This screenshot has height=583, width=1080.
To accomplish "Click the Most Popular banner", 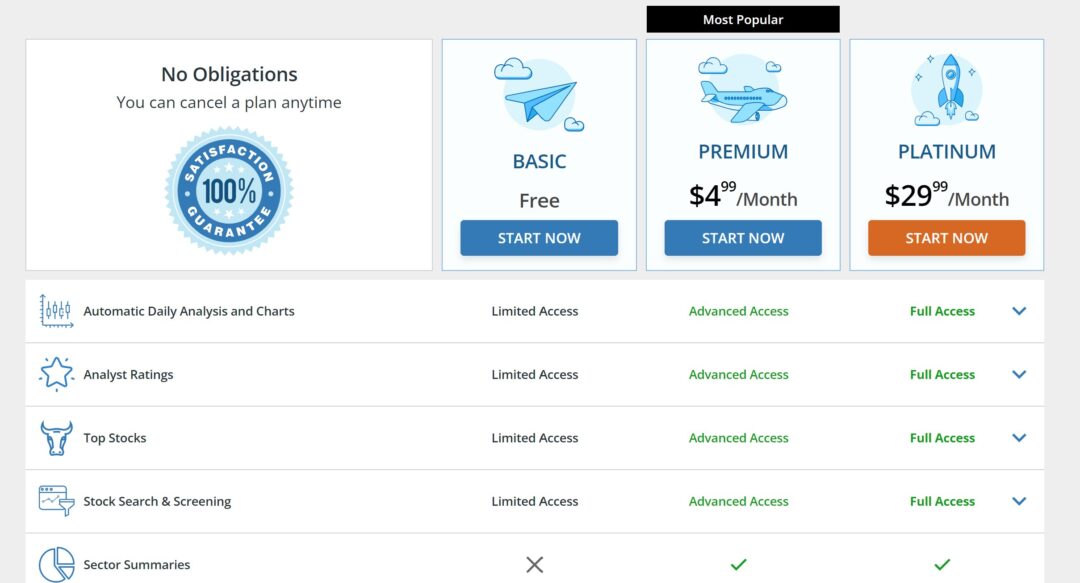I will 743,18.
